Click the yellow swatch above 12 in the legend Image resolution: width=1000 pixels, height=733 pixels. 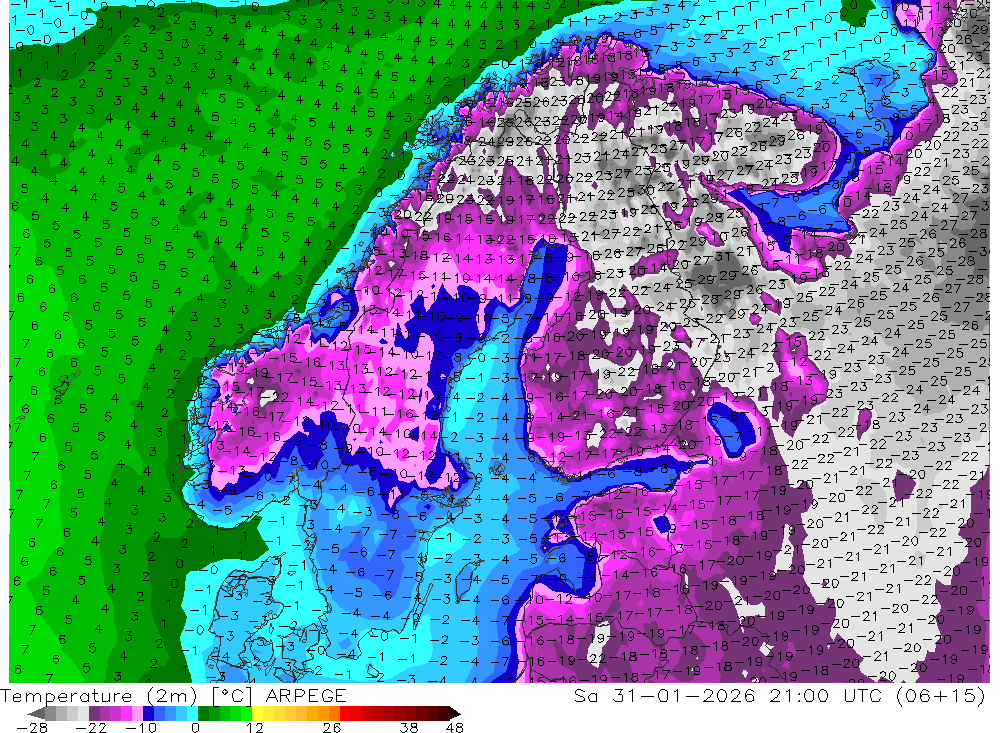tap(257, 714)
